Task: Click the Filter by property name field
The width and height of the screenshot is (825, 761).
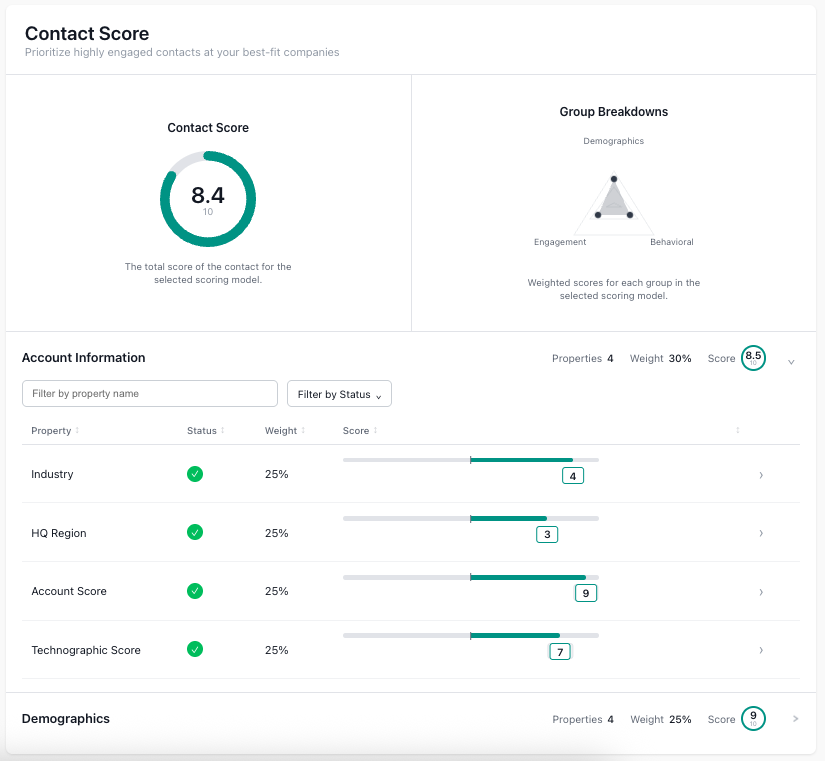Action: pyautogui.click(x=150, y=394)
